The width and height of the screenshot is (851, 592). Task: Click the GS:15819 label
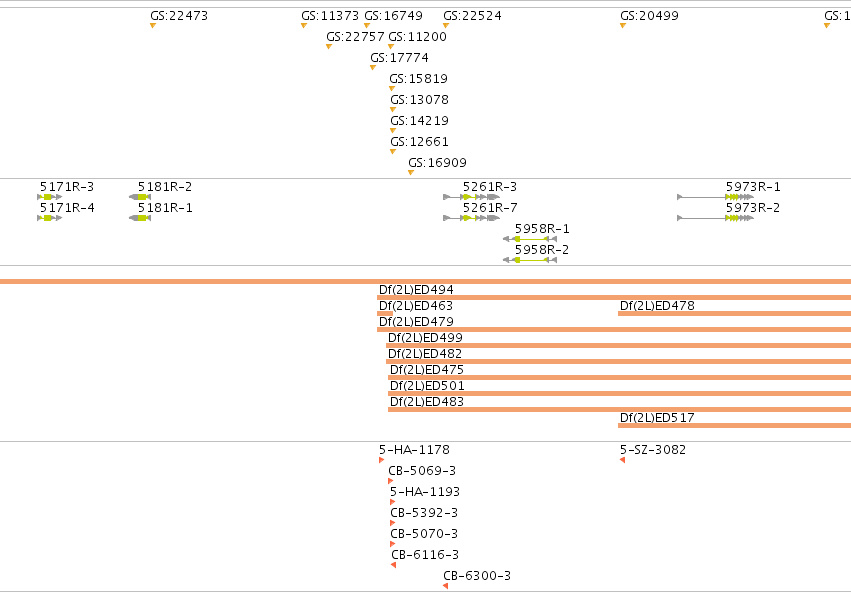click(418, 79)
